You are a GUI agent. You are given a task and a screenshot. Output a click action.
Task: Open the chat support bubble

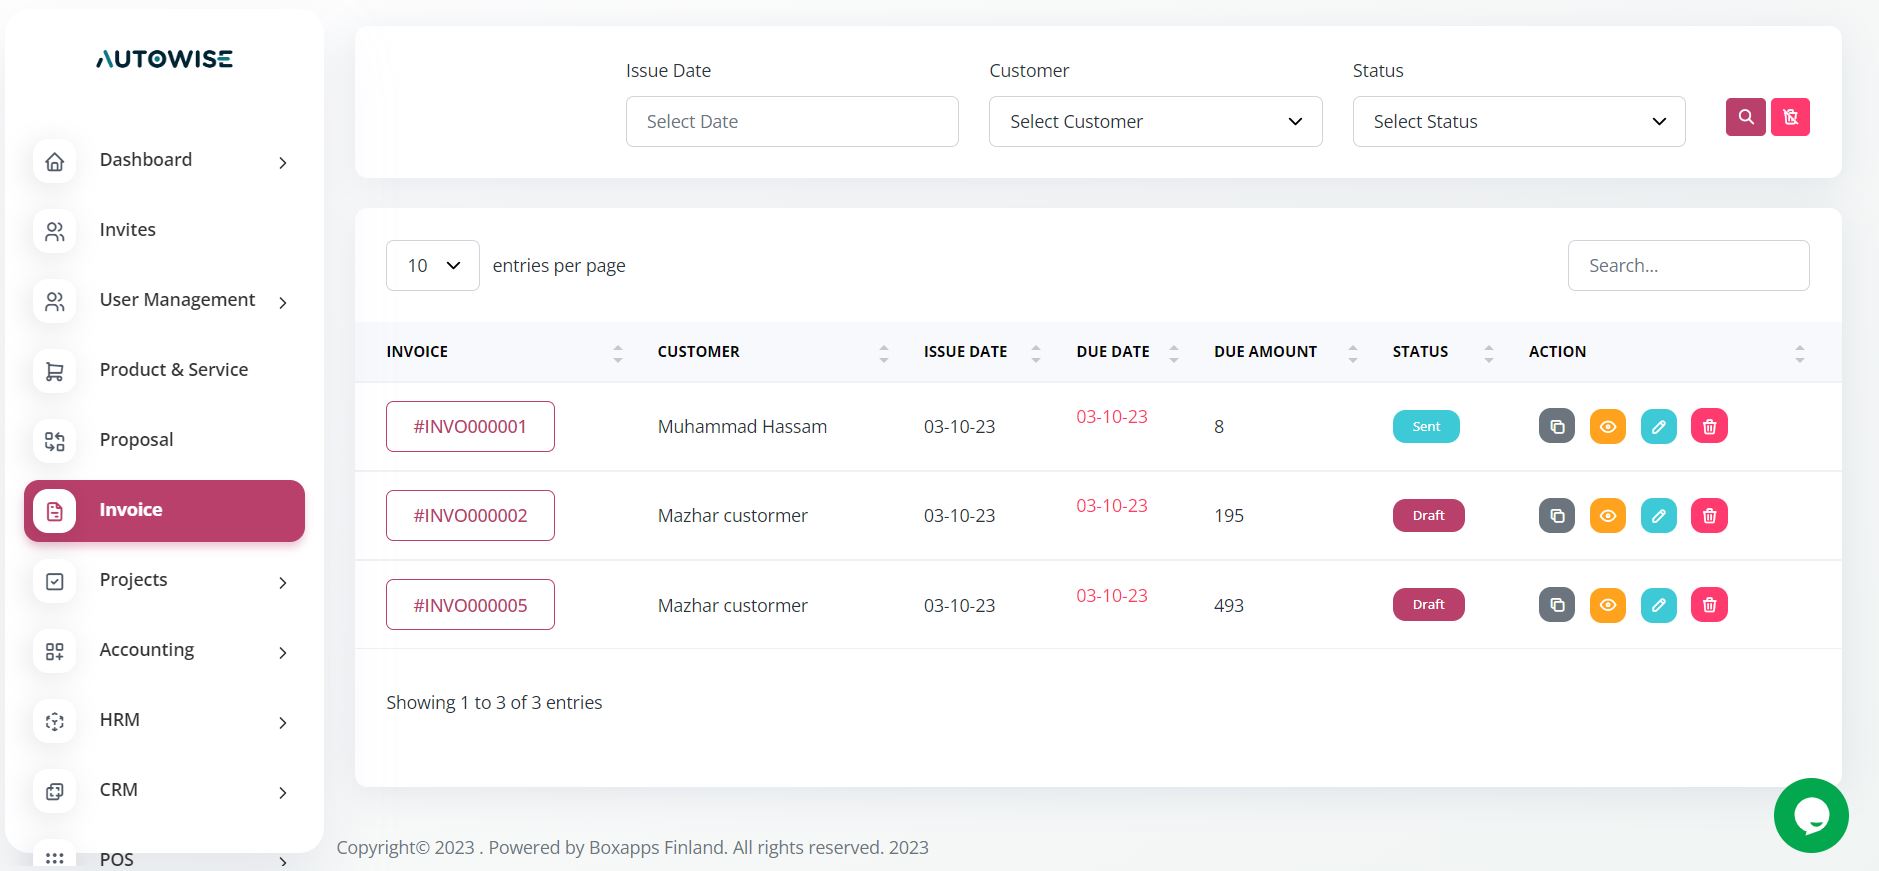1811,815
